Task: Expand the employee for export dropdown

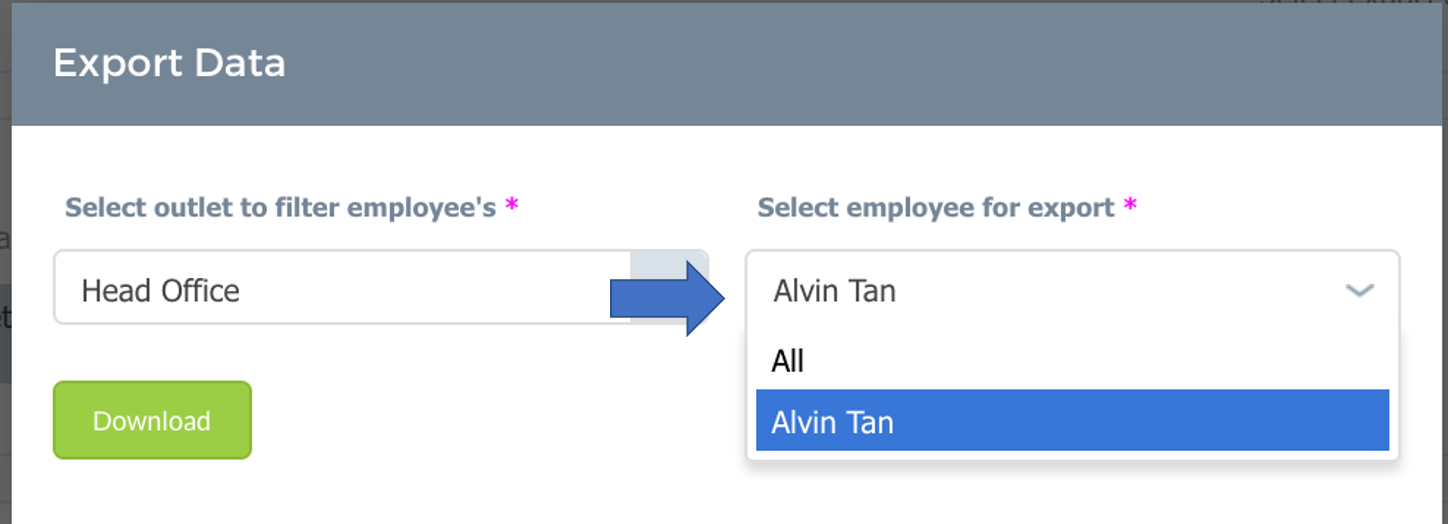Action: 1072,291
